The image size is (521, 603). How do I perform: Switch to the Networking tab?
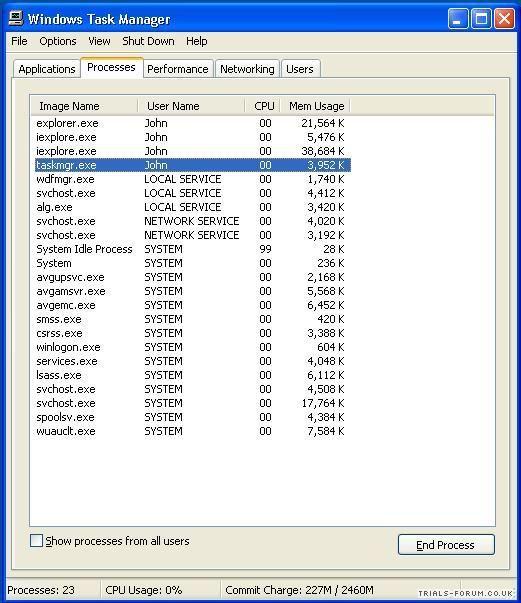[x=247, y=69]
